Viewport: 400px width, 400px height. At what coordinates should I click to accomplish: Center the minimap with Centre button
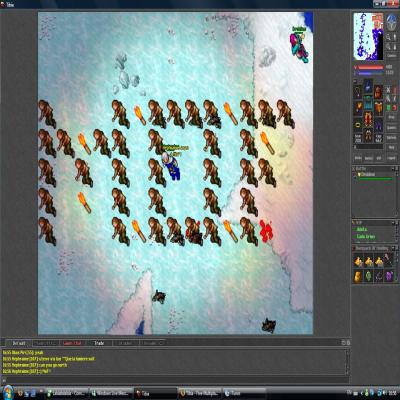click(392, 56)
